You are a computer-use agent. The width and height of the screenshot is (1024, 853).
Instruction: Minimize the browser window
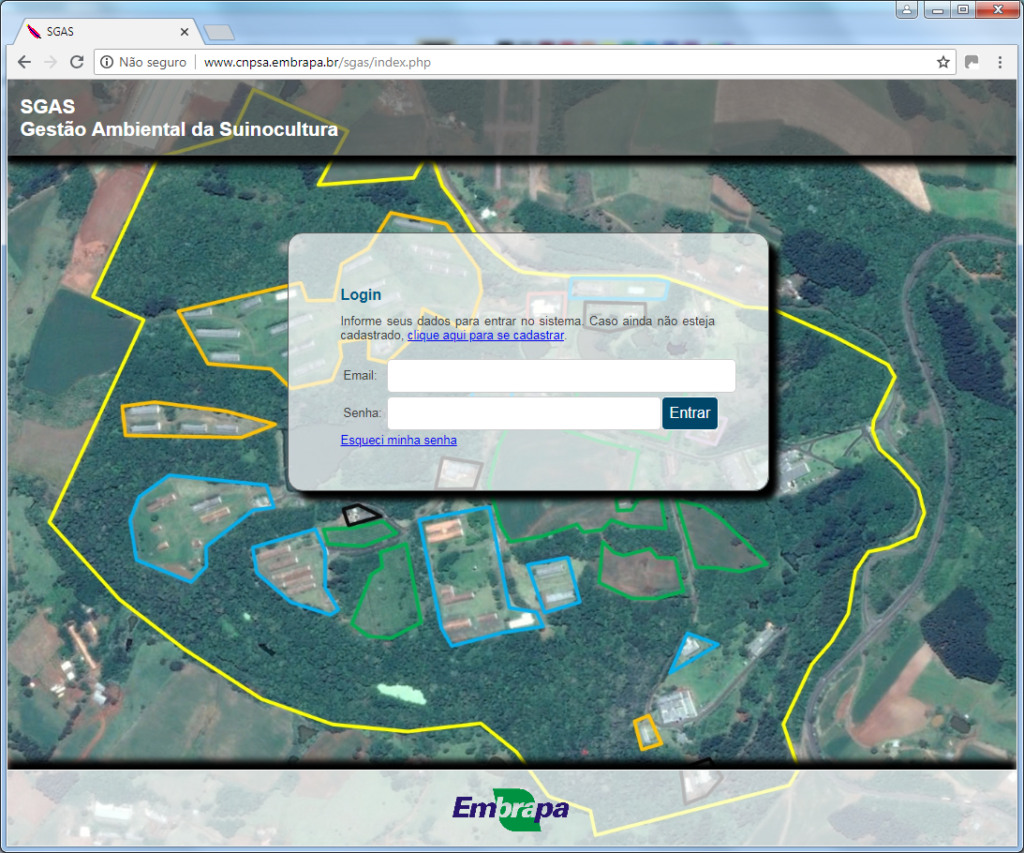tap(937, 10)
